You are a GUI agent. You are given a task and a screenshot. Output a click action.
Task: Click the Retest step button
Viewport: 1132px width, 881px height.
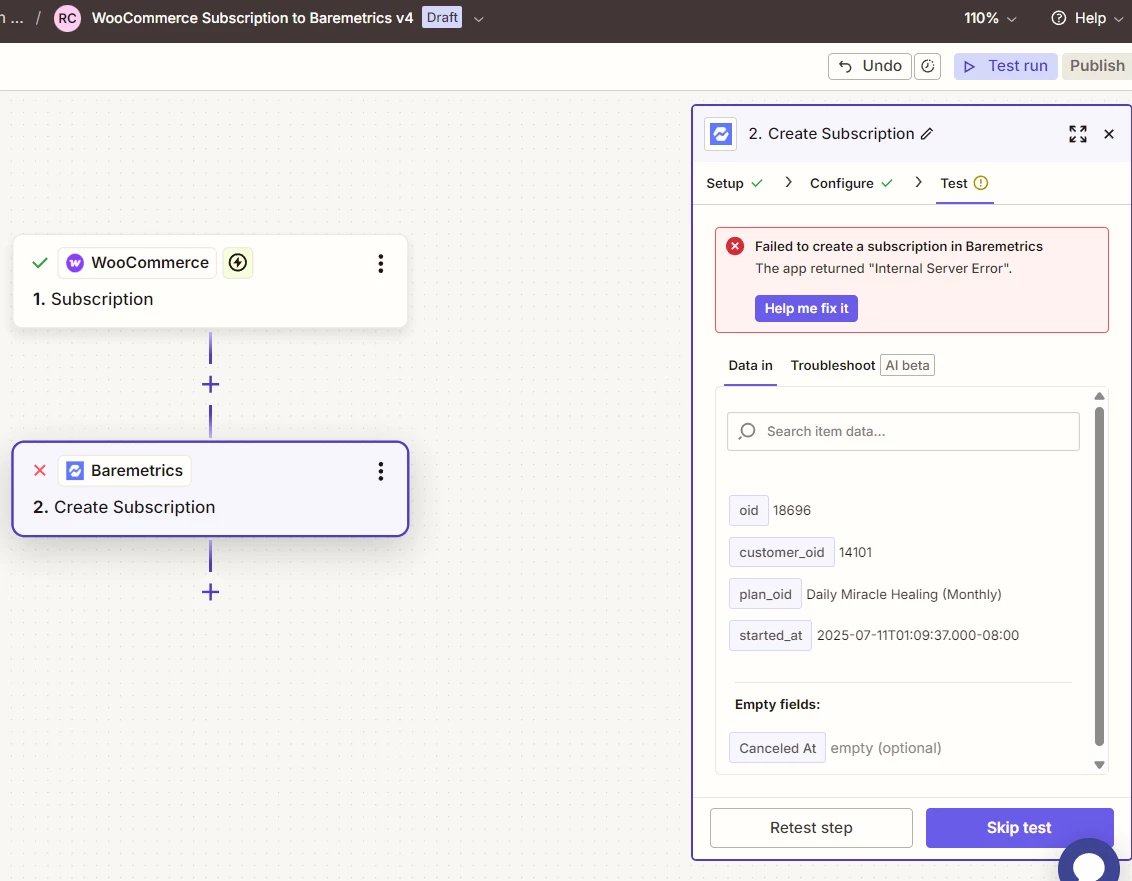pyautogui.click(x=811, y=828)
